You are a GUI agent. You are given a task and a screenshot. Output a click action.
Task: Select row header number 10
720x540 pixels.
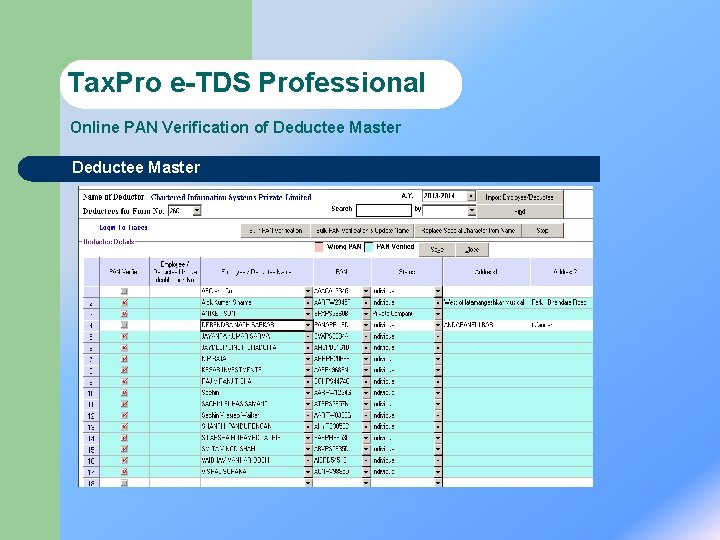click(91, 393)
